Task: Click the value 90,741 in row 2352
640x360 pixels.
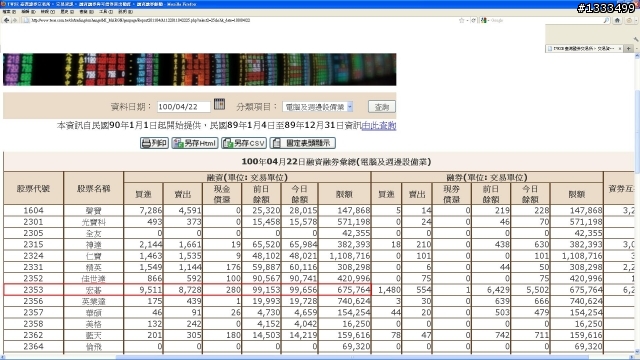Action: click(x=302, y=278)
